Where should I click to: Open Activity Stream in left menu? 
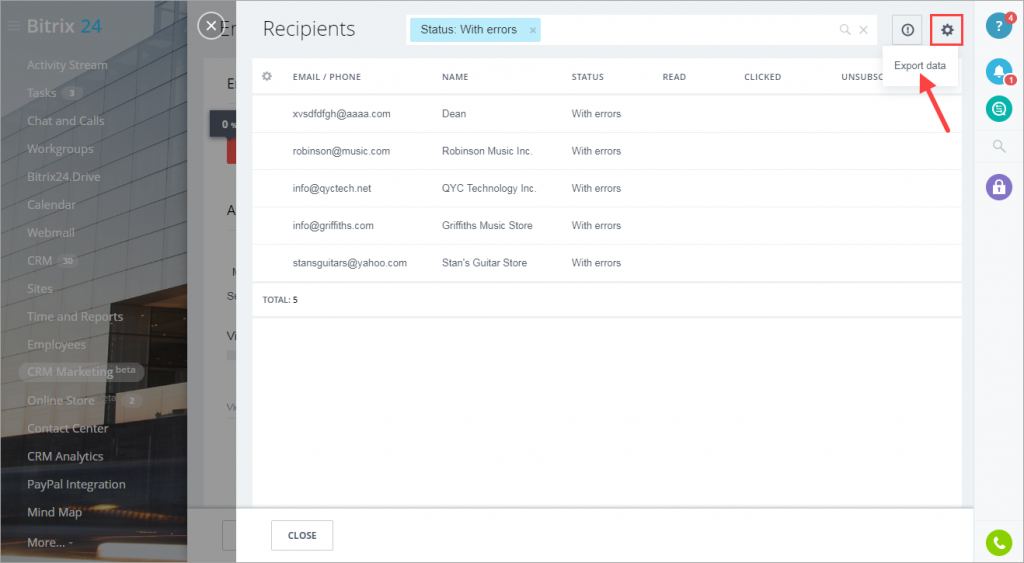tap(67, 65)
